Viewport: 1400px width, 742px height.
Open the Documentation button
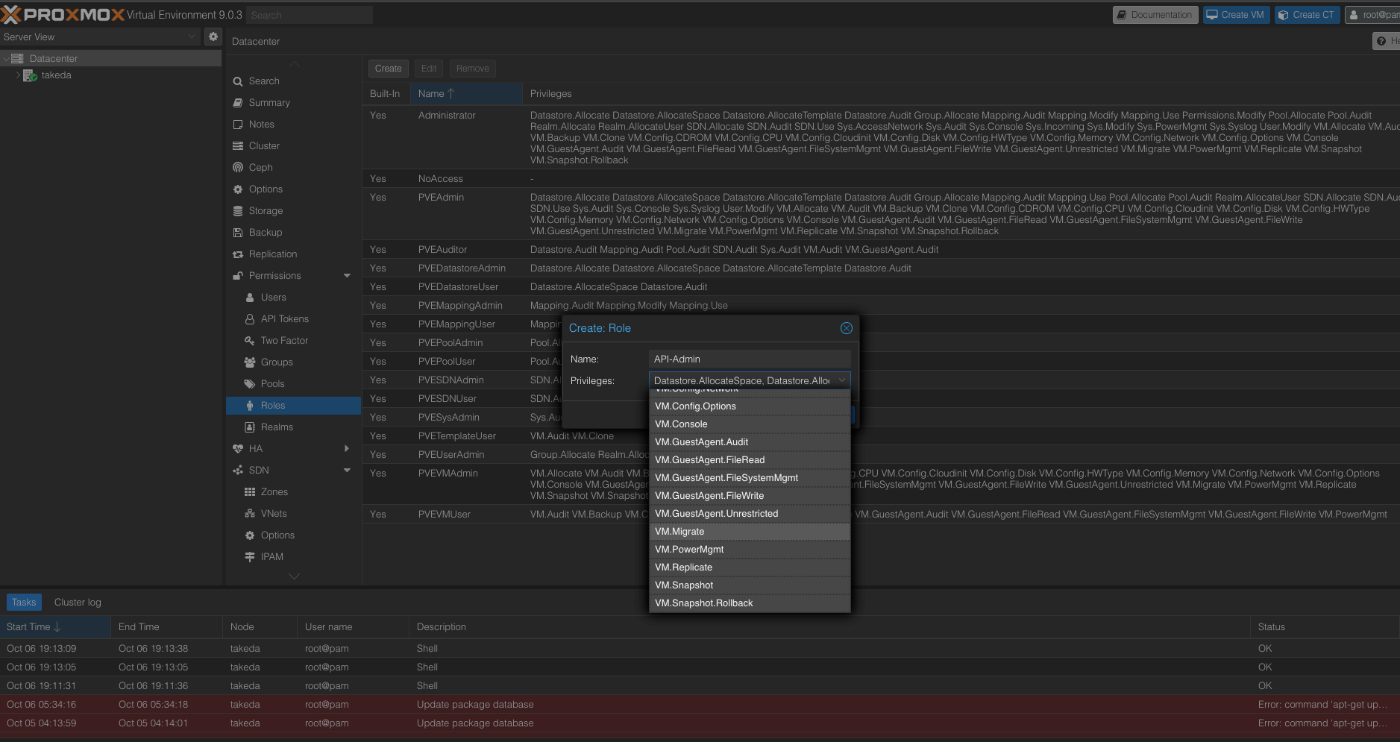[1155, 15]
